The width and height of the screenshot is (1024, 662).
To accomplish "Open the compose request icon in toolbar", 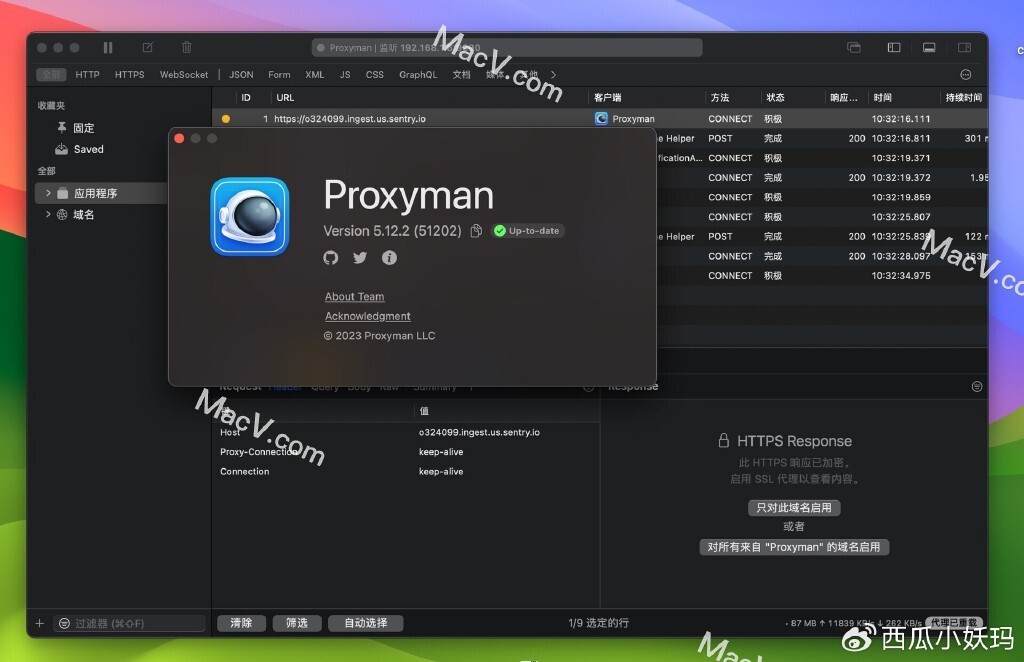I will (148, 48).
